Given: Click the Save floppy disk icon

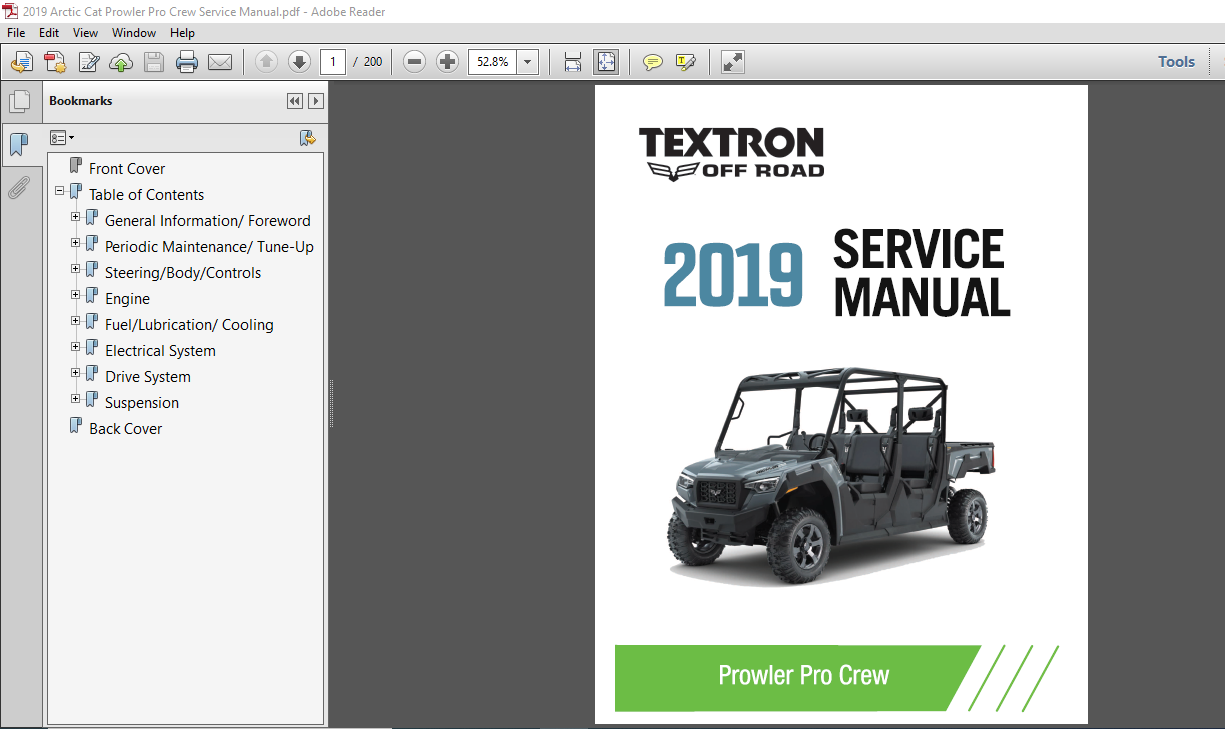Looking at the screenshot, I should (x=154, y=62).
